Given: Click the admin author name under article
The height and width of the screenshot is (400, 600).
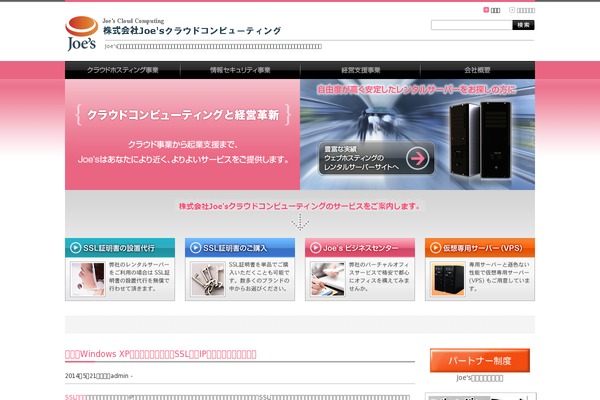Looking at the screenshot, I should [119, 376].
